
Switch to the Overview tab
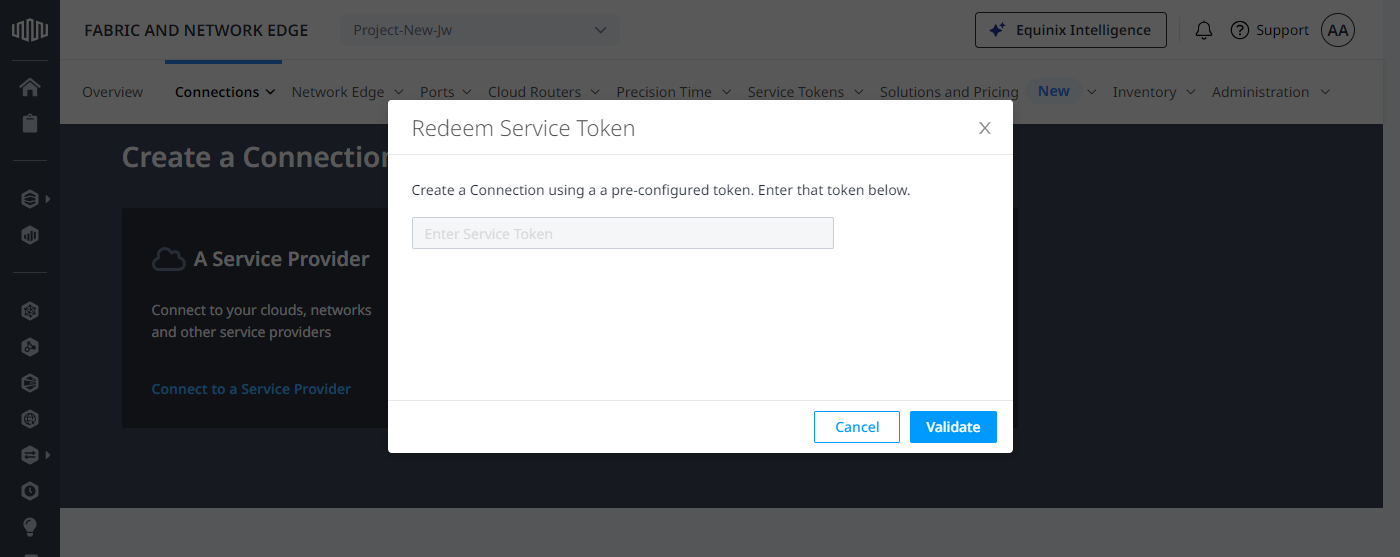(x=112, y=92)
